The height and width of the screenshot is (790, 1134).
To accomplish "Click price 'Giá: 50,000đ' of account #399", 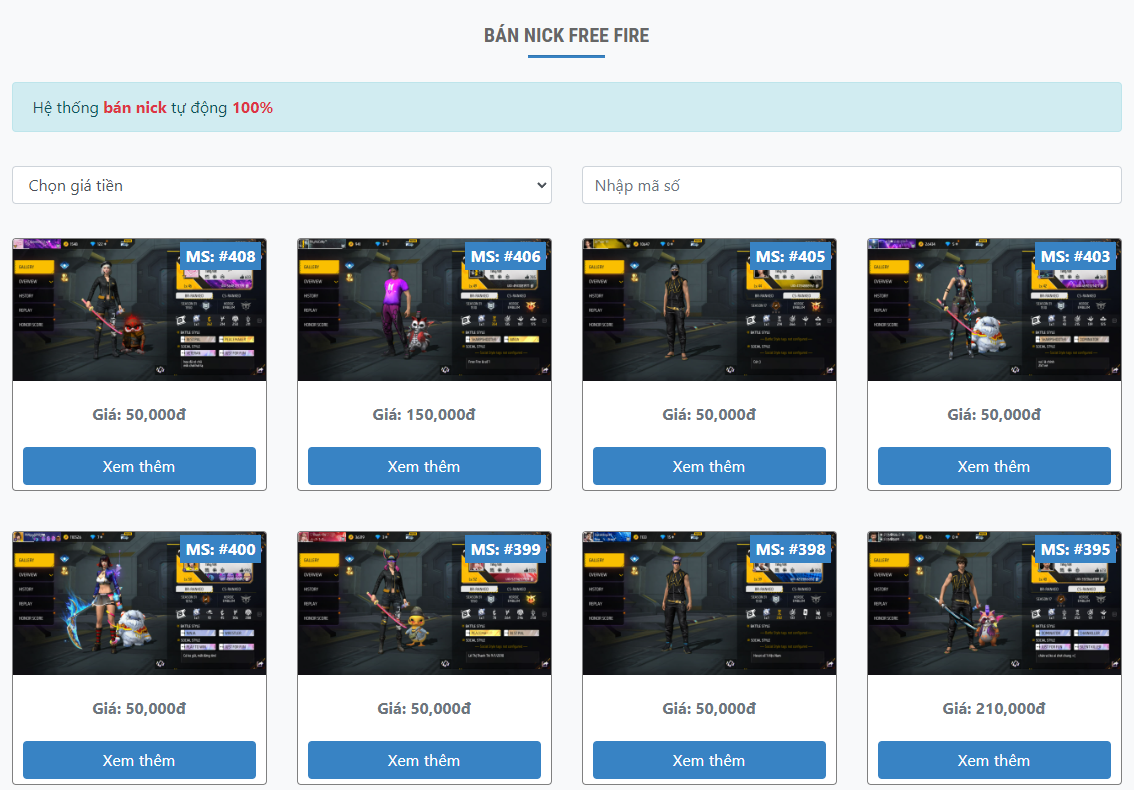I will [425, 708].
